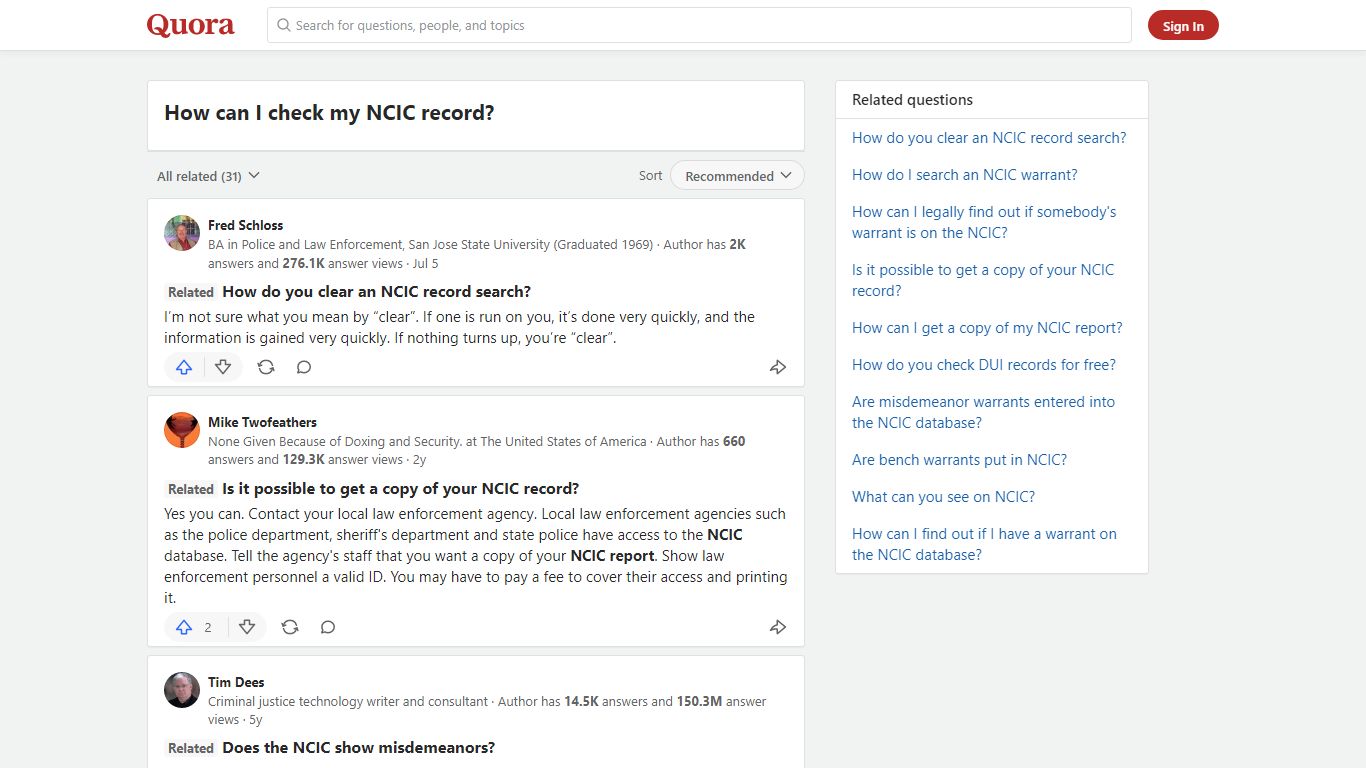Open 'Are bench warrants put in NCIC?'
The image size is (1366, 768).
959,460
